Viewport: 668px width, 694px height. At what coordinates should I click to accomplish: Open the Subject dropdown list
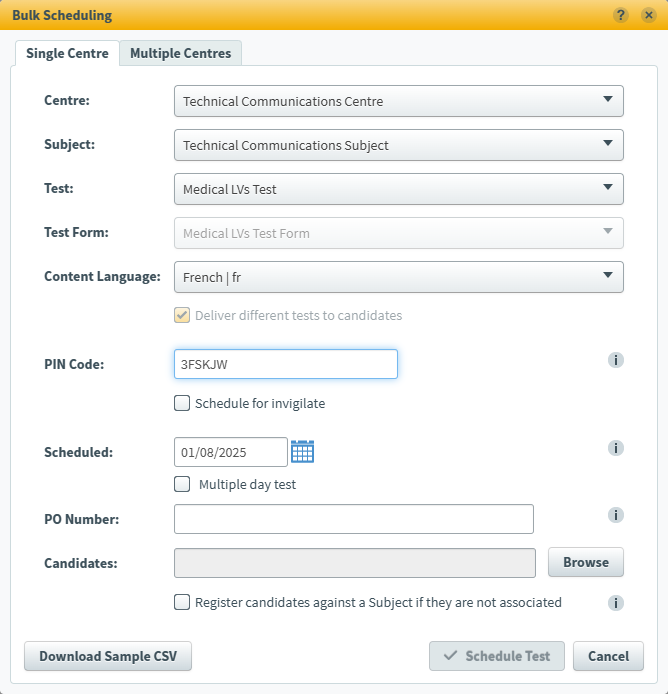click(399, 145)
